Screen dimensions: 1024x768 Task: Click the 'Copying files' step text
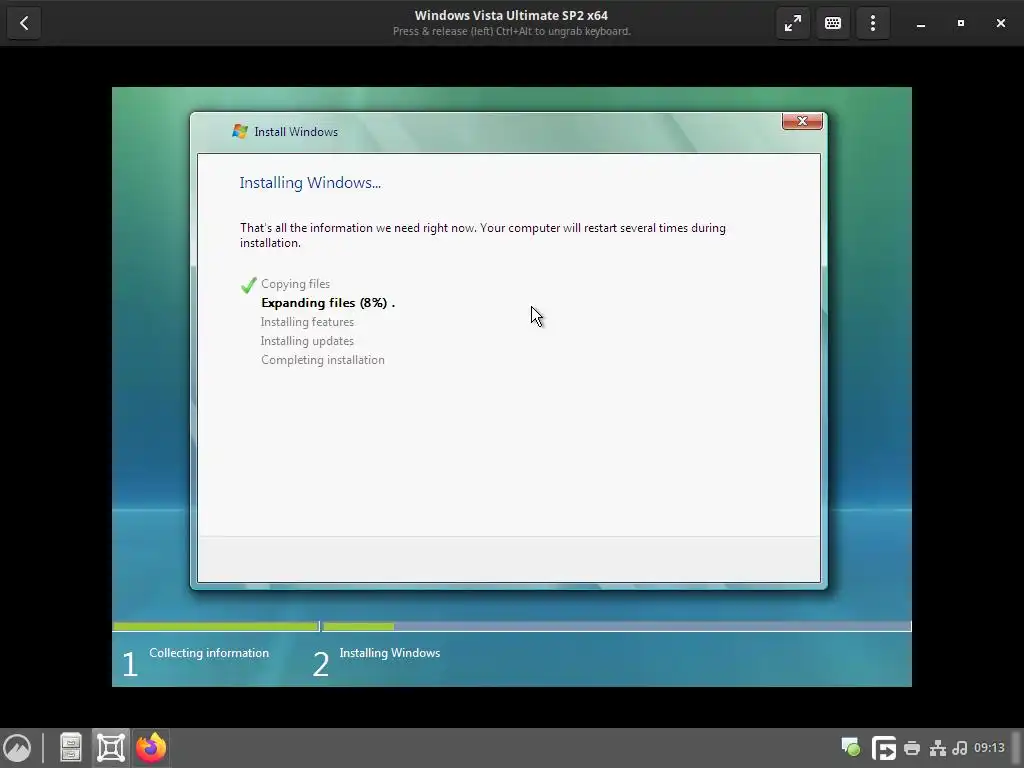pyautogui.click(x=295, y=284)
